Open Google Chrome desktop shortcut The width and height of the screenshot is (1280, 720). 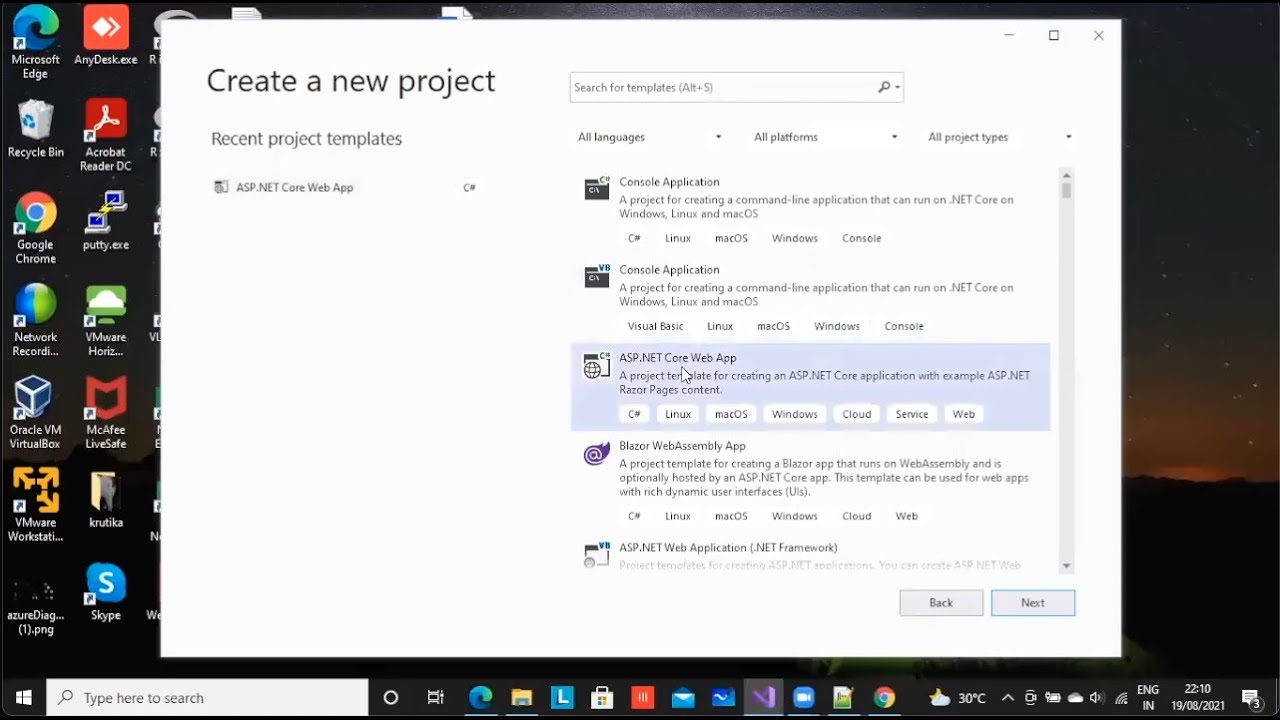[x=35, y=228]
